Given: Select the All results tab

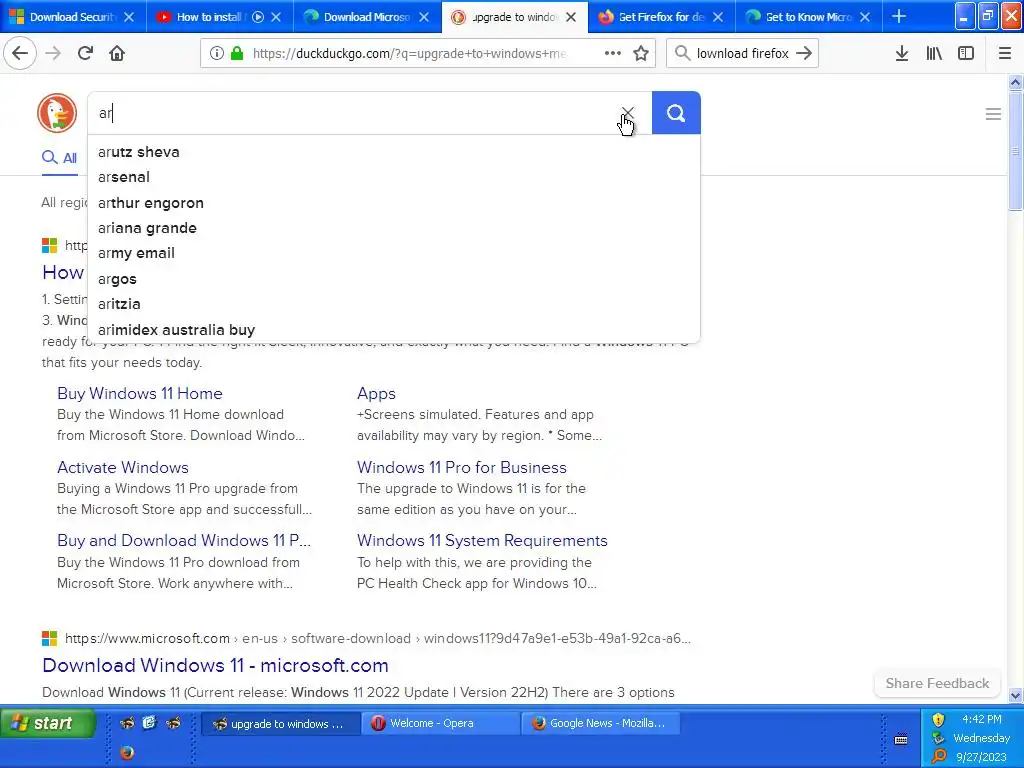Looking at the screenshot, I should (x=59, y=158).
